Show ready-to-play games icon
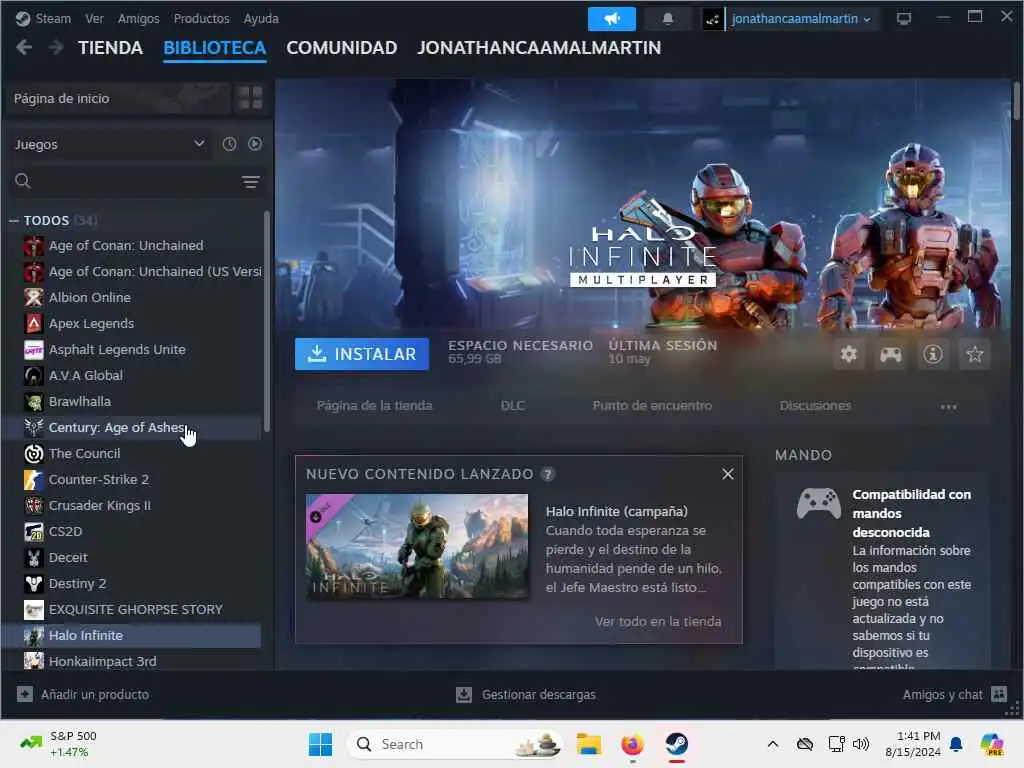 [x=255, y=144]
